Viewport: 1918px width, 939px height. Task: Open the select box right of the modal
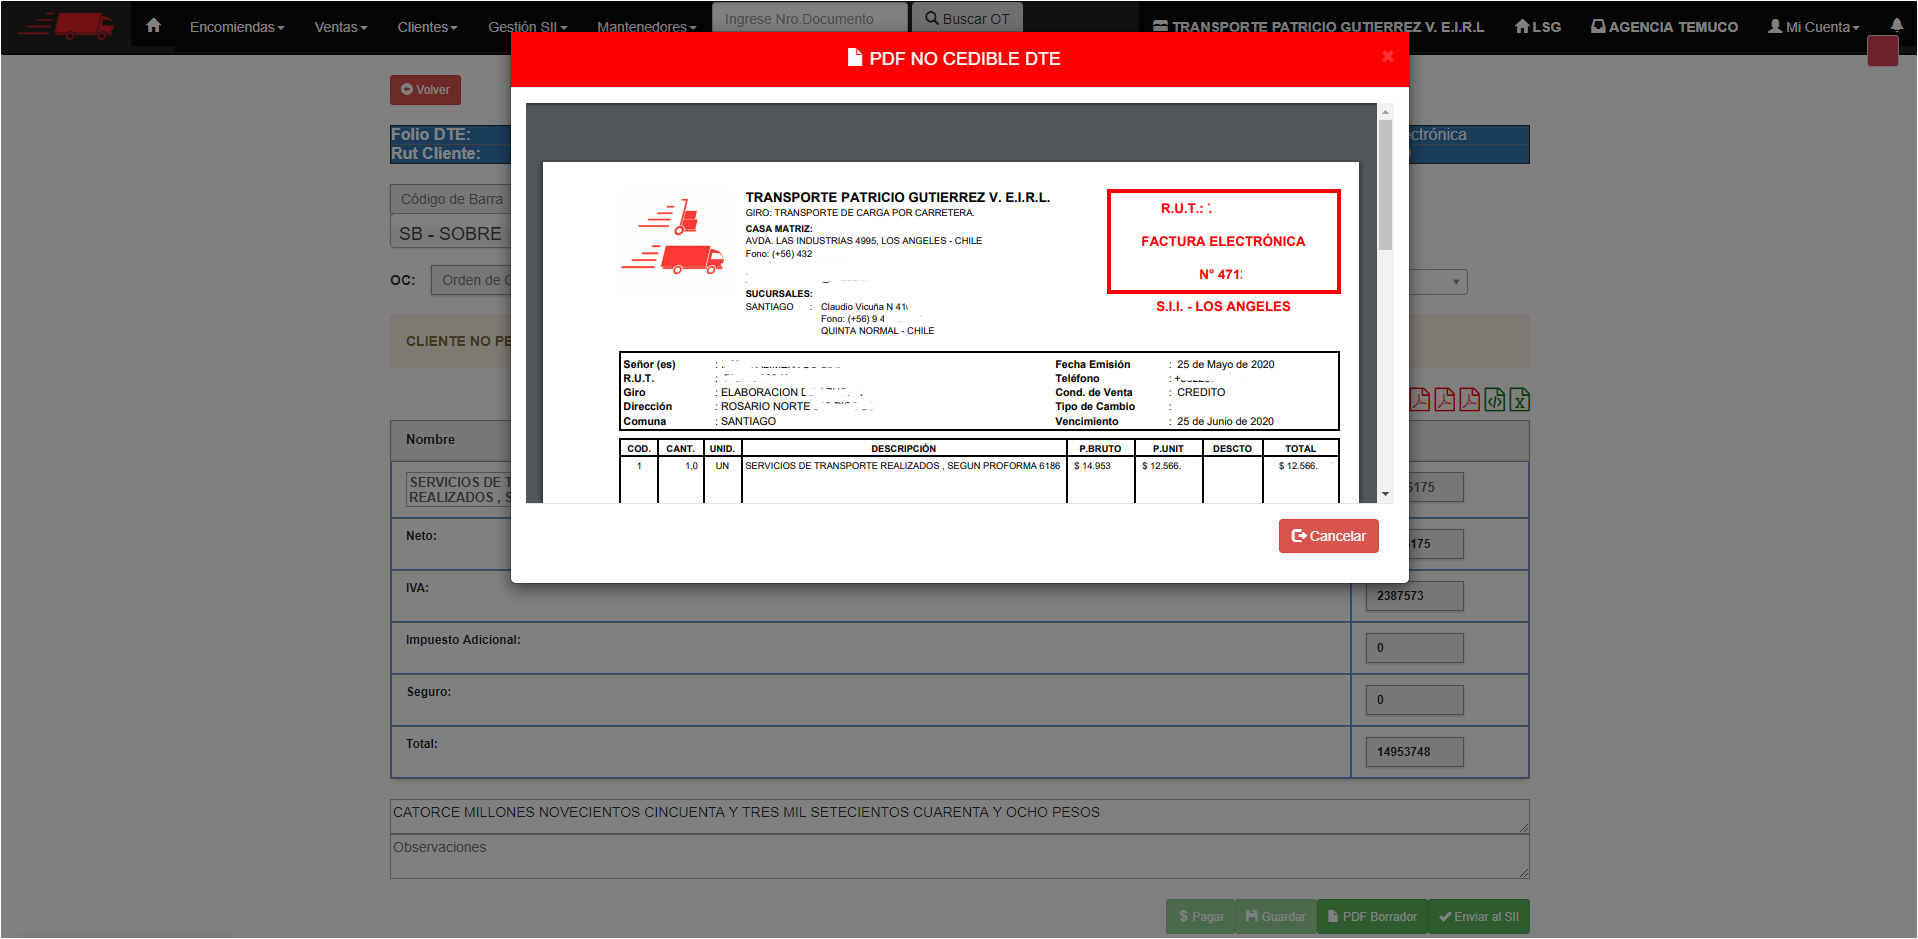[1438, 282]
